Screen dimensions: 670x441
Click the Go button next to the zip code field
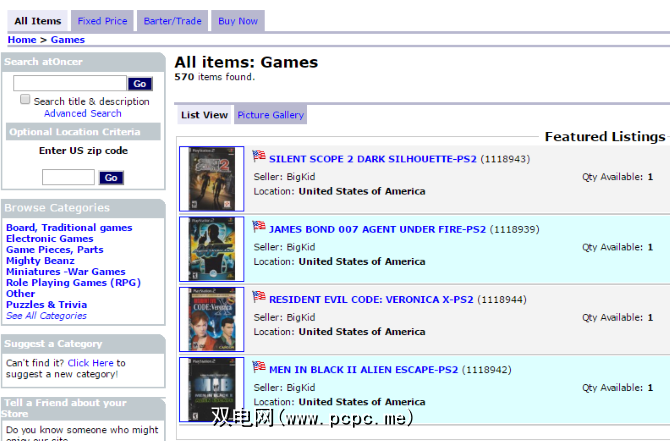coord(111,178)
